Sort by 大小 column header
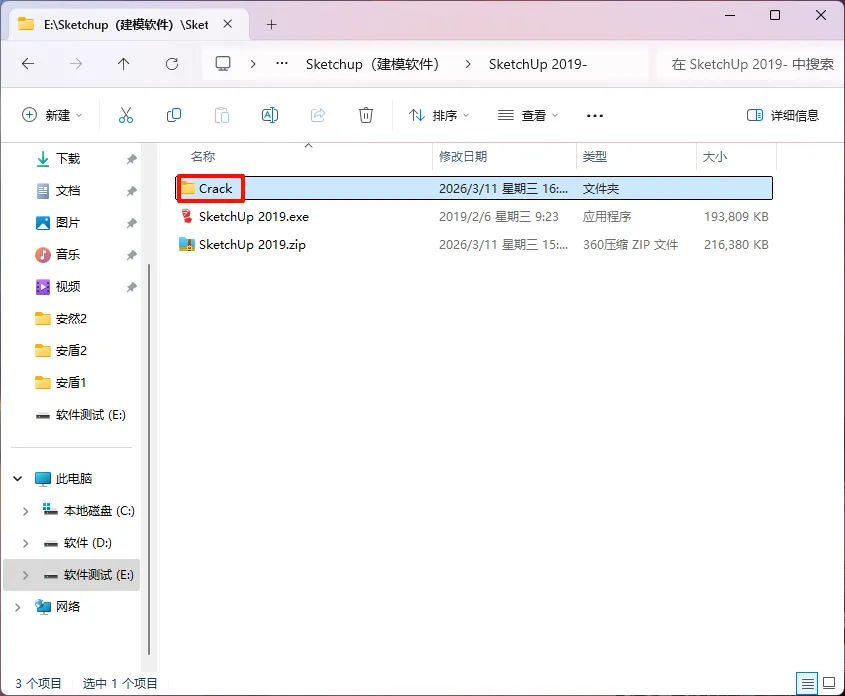The image size is (845, 696). click(715, 157)
